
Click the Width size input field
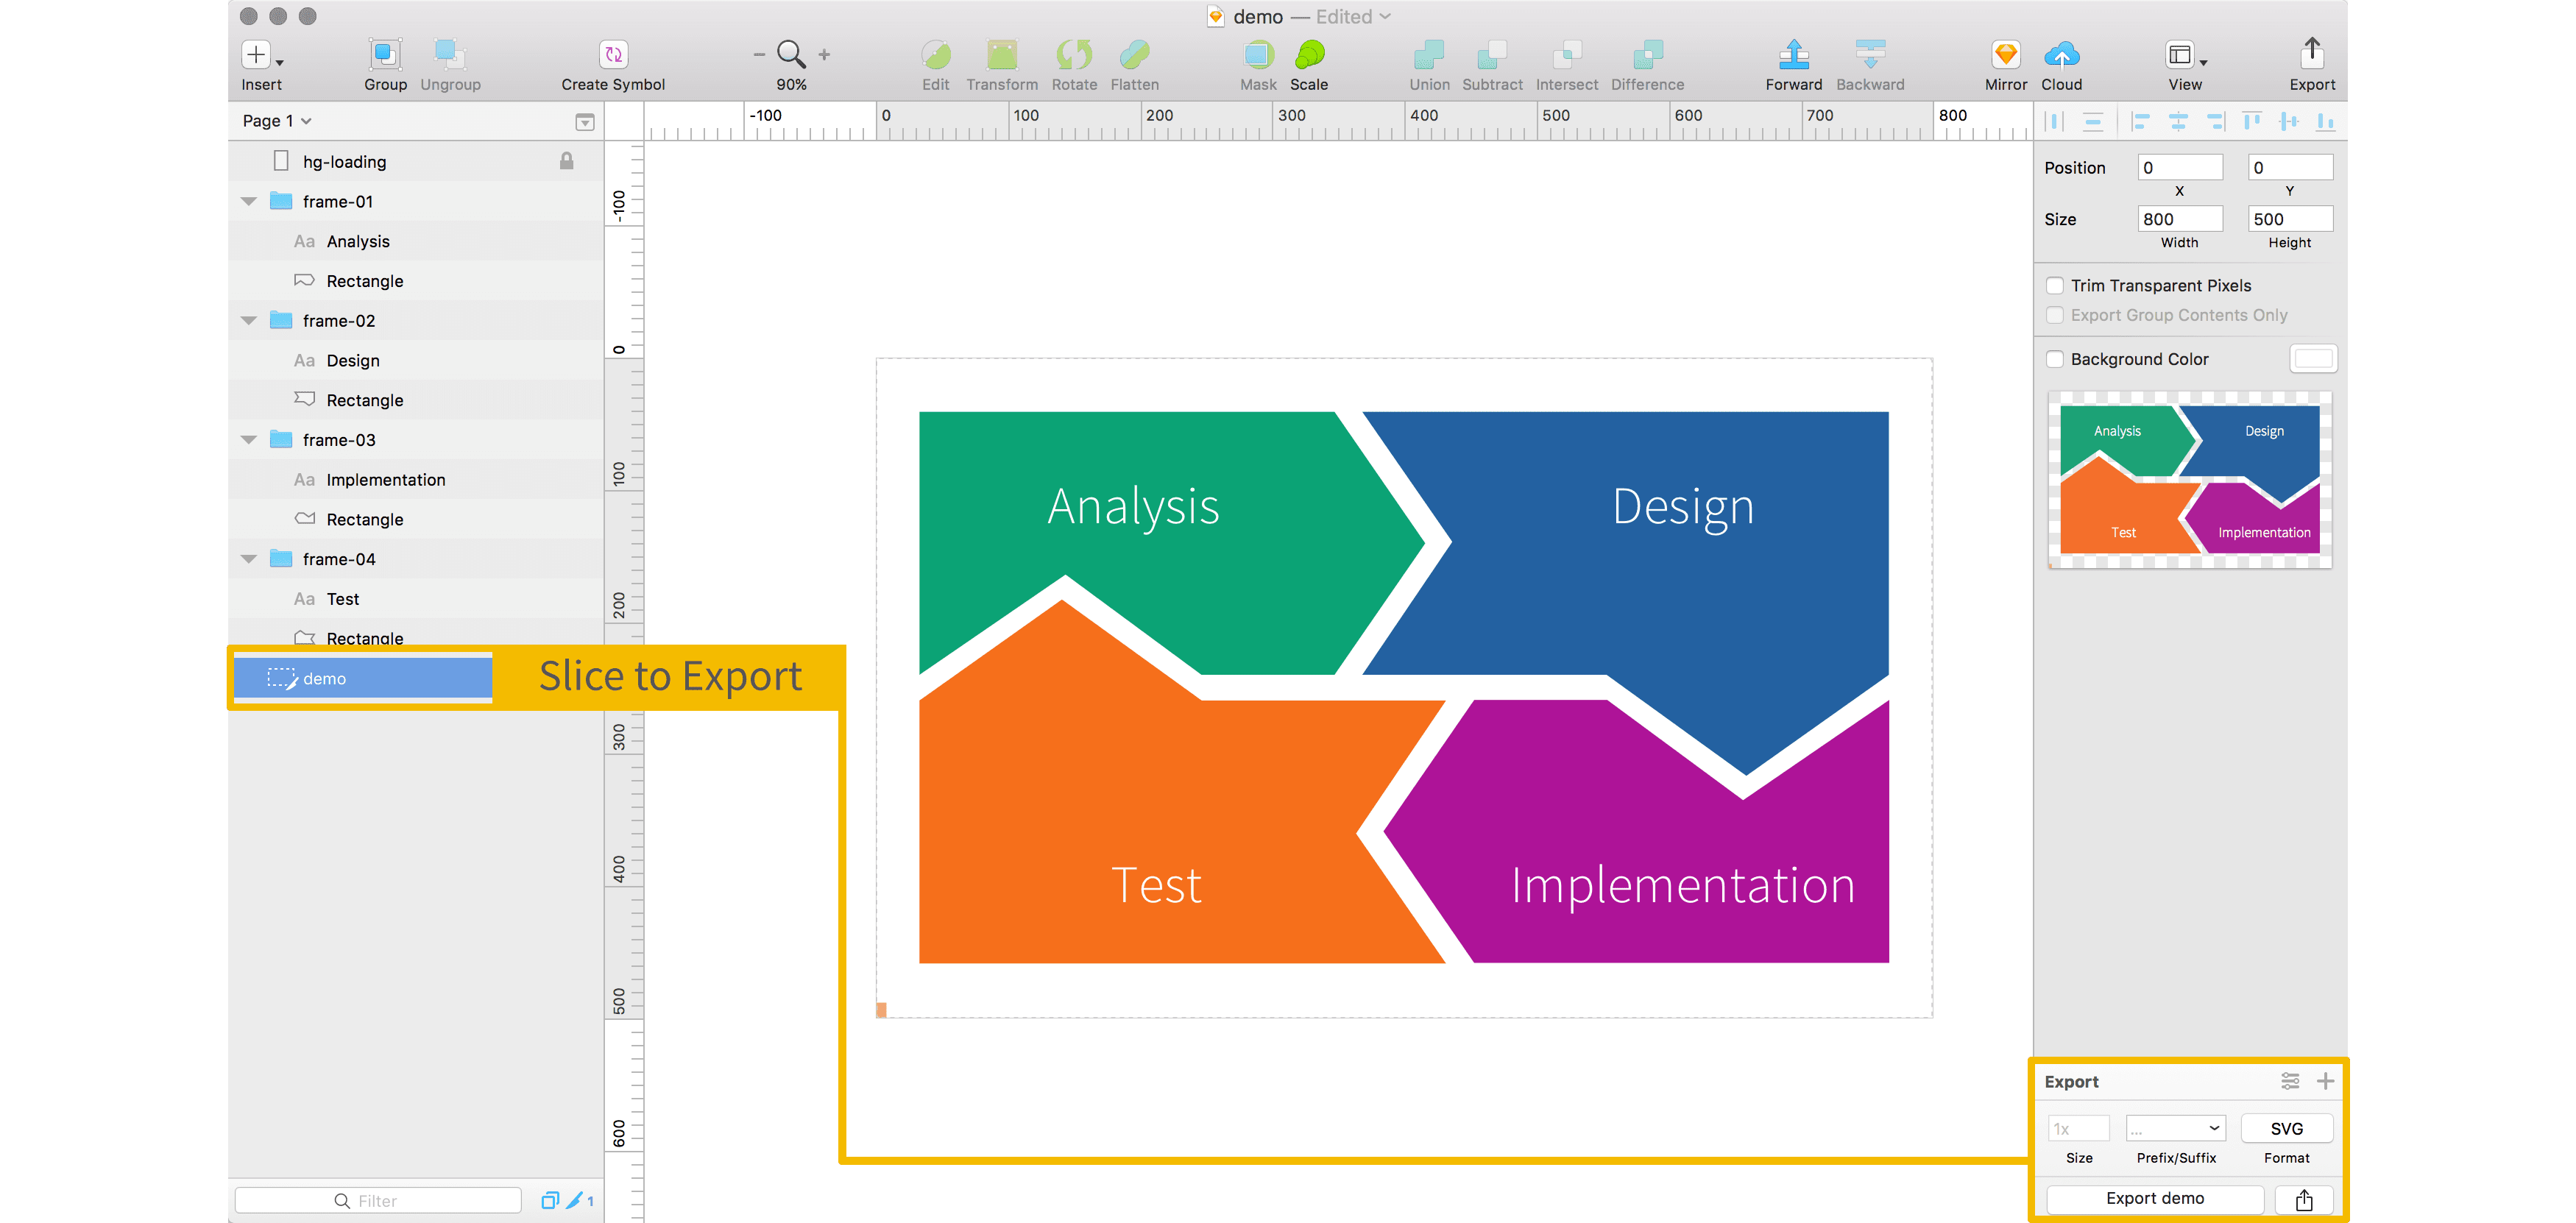[x=2179, y=219]
